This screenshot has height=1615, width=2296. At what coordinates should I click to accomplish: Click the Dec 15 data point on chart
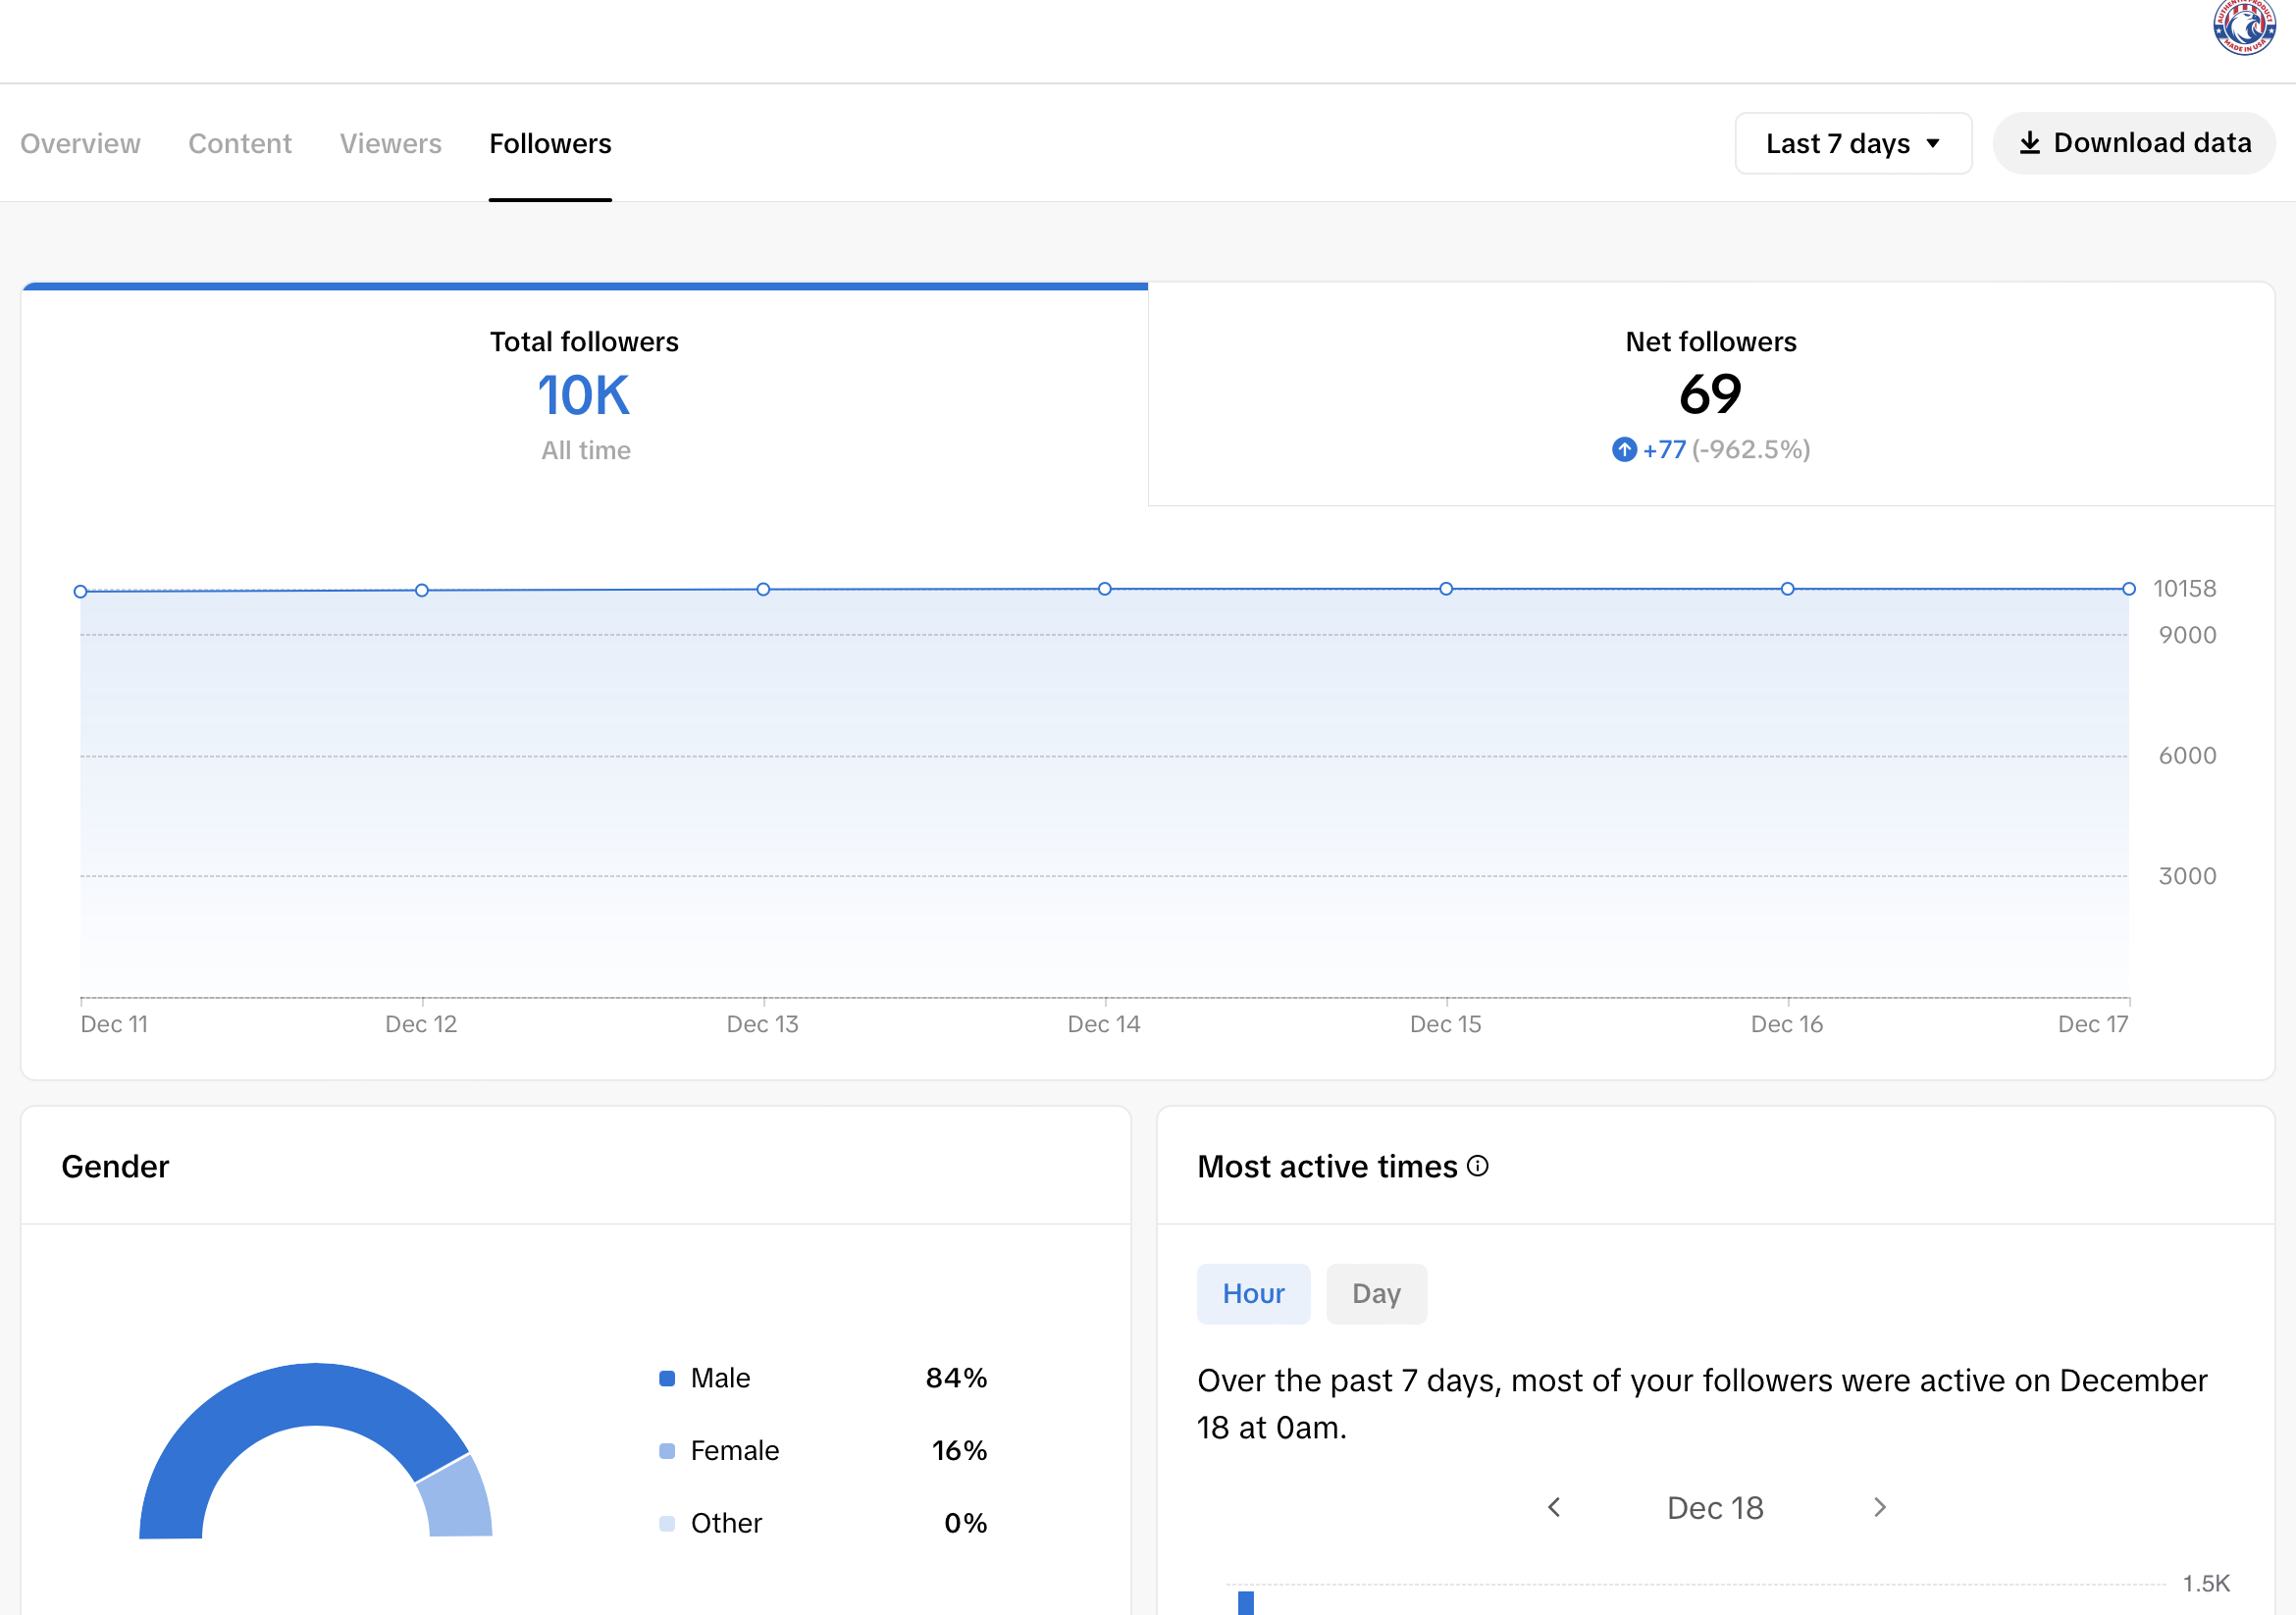coord(1446,589)
